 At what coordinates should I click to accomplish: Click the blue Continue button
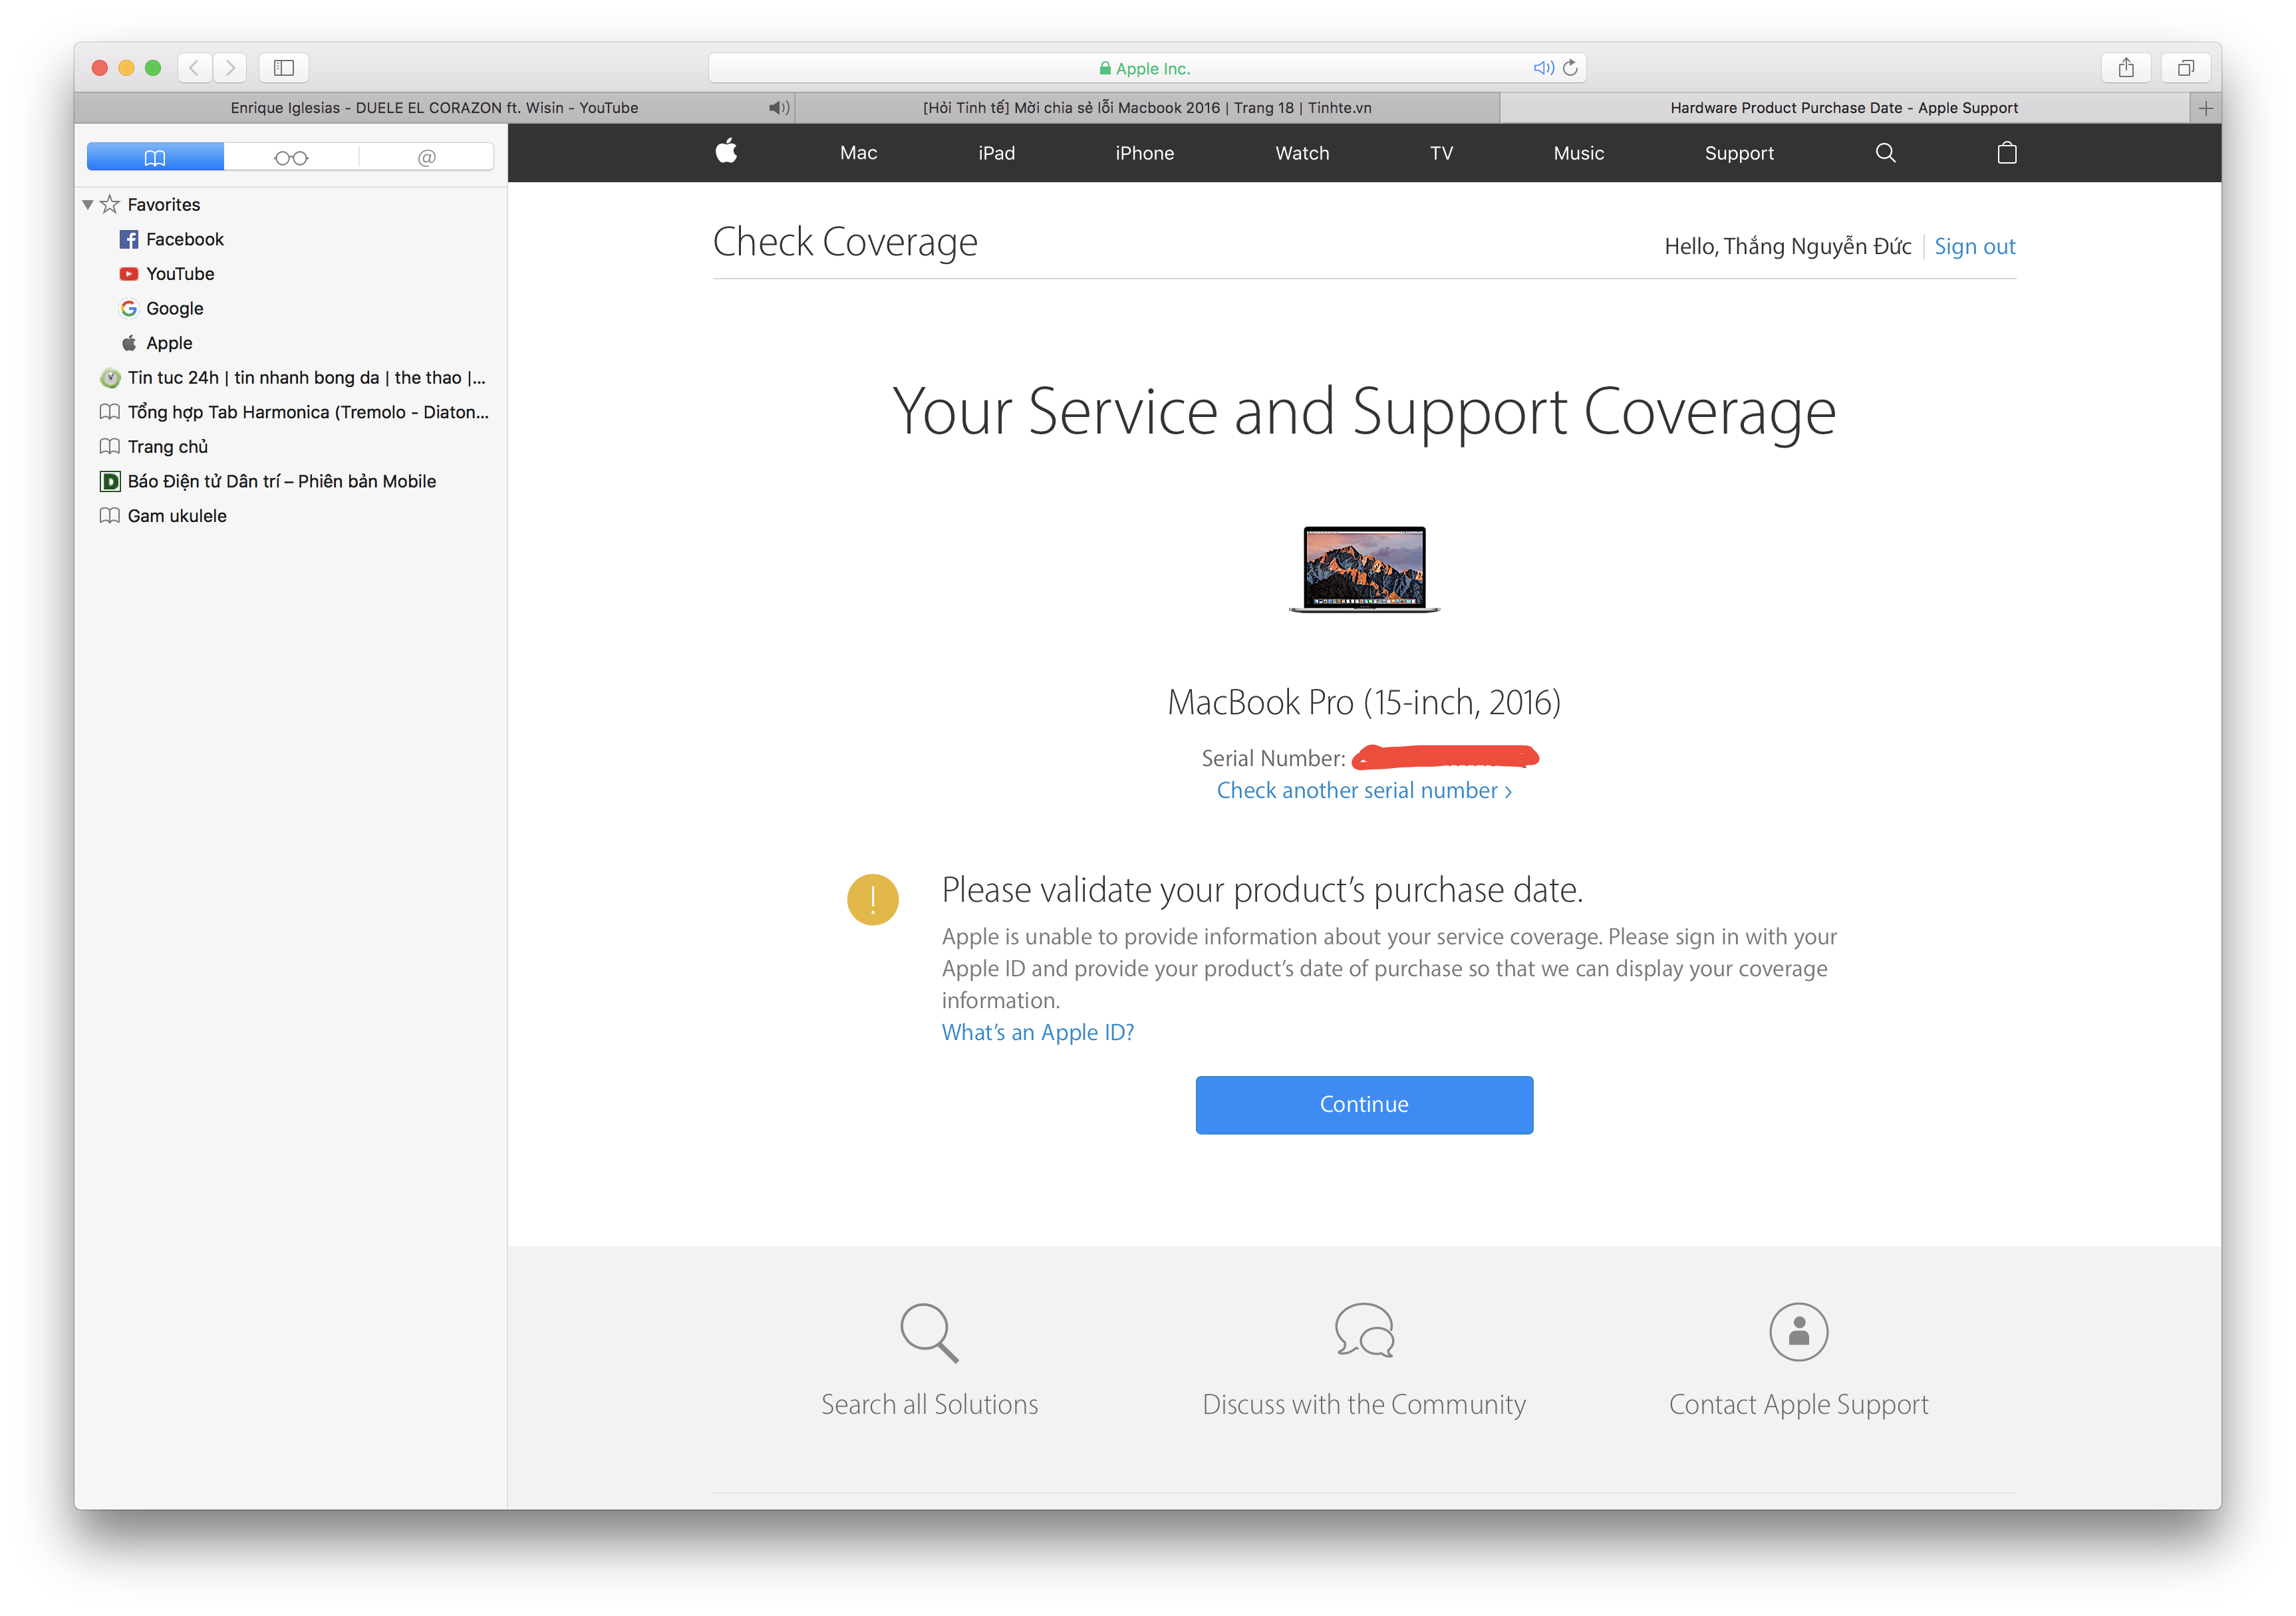pyautogui.click(x=1364, y=1104)
